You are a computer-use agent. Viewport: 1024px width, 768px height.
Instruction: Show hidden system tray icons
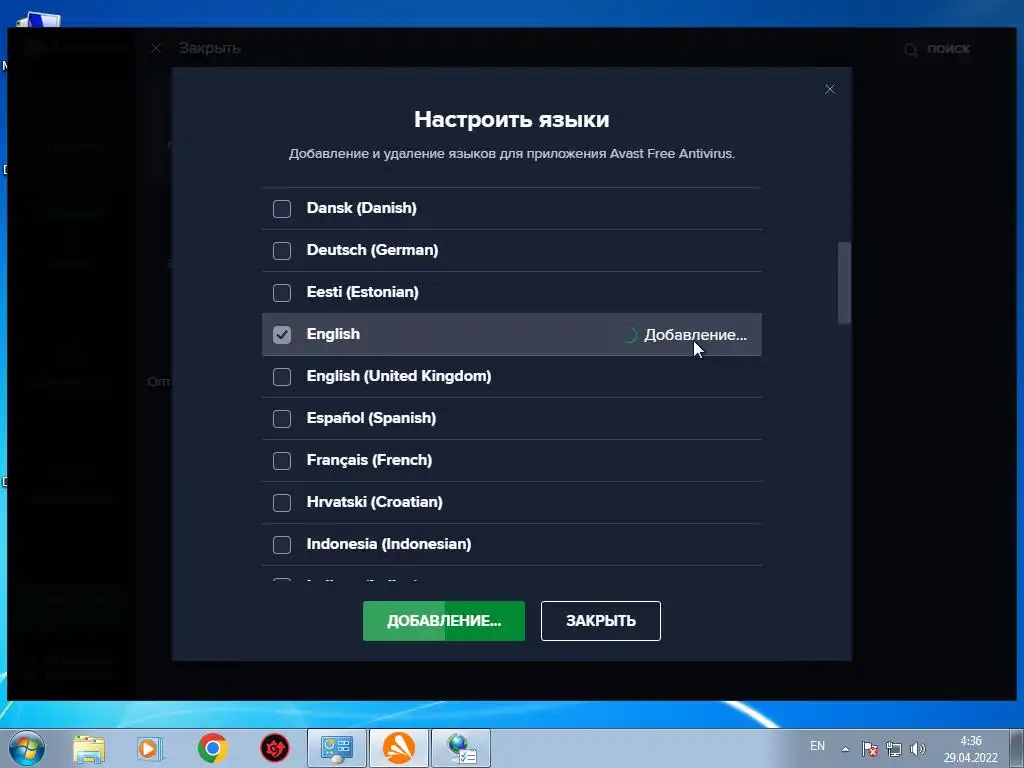click(845, 749)
